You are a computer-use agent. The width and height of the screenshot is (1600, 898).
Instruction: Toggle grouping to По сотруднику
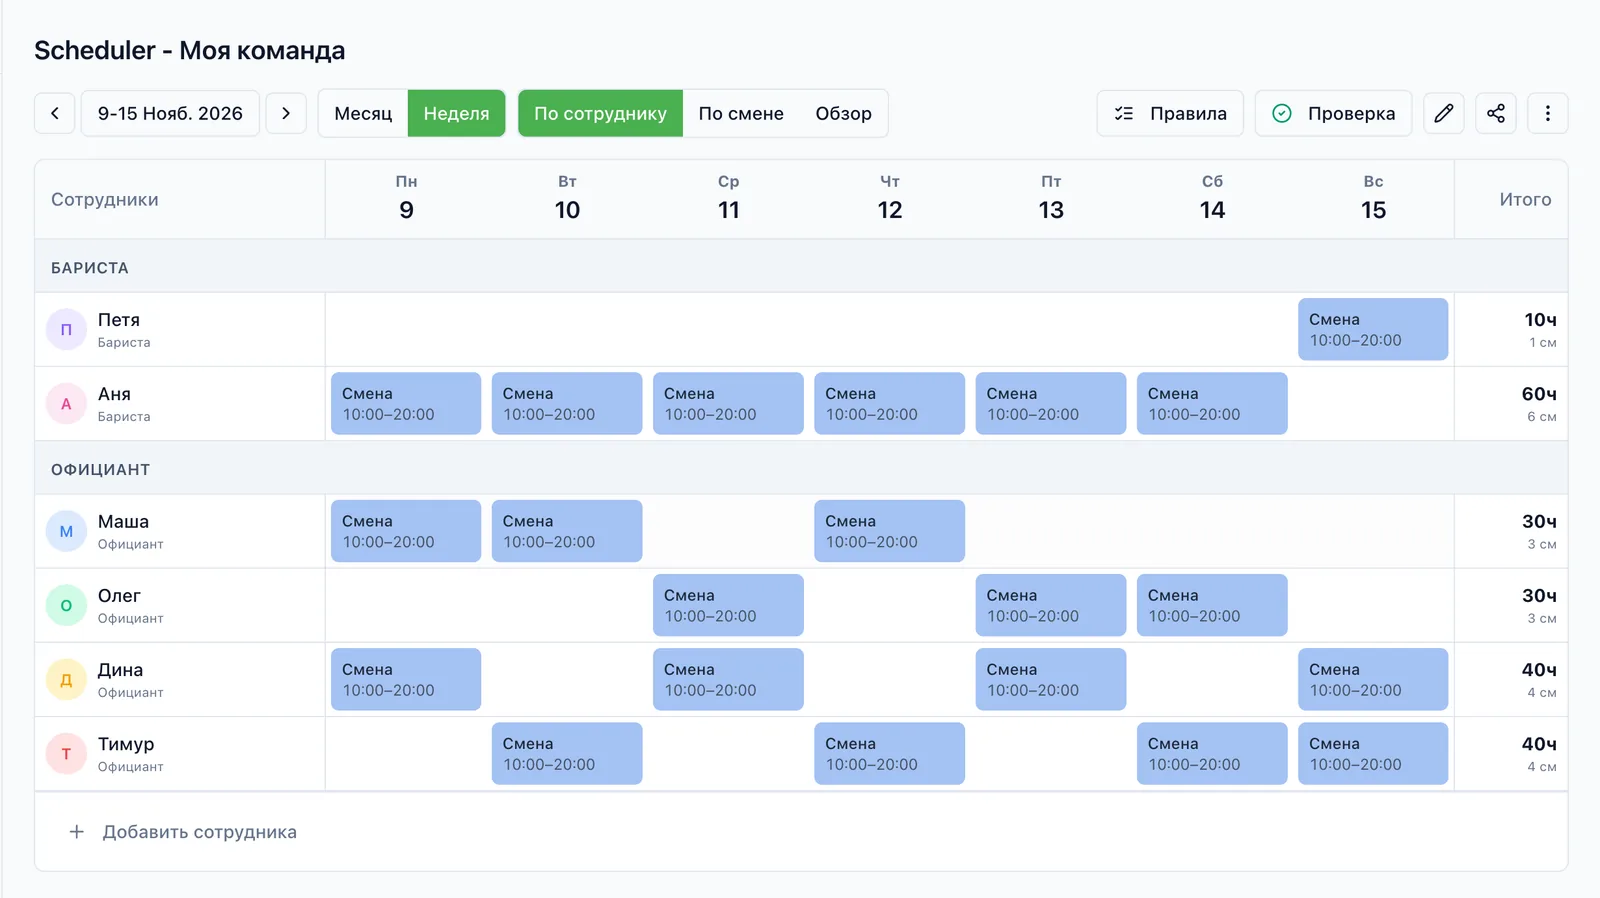tap(600, 113)
